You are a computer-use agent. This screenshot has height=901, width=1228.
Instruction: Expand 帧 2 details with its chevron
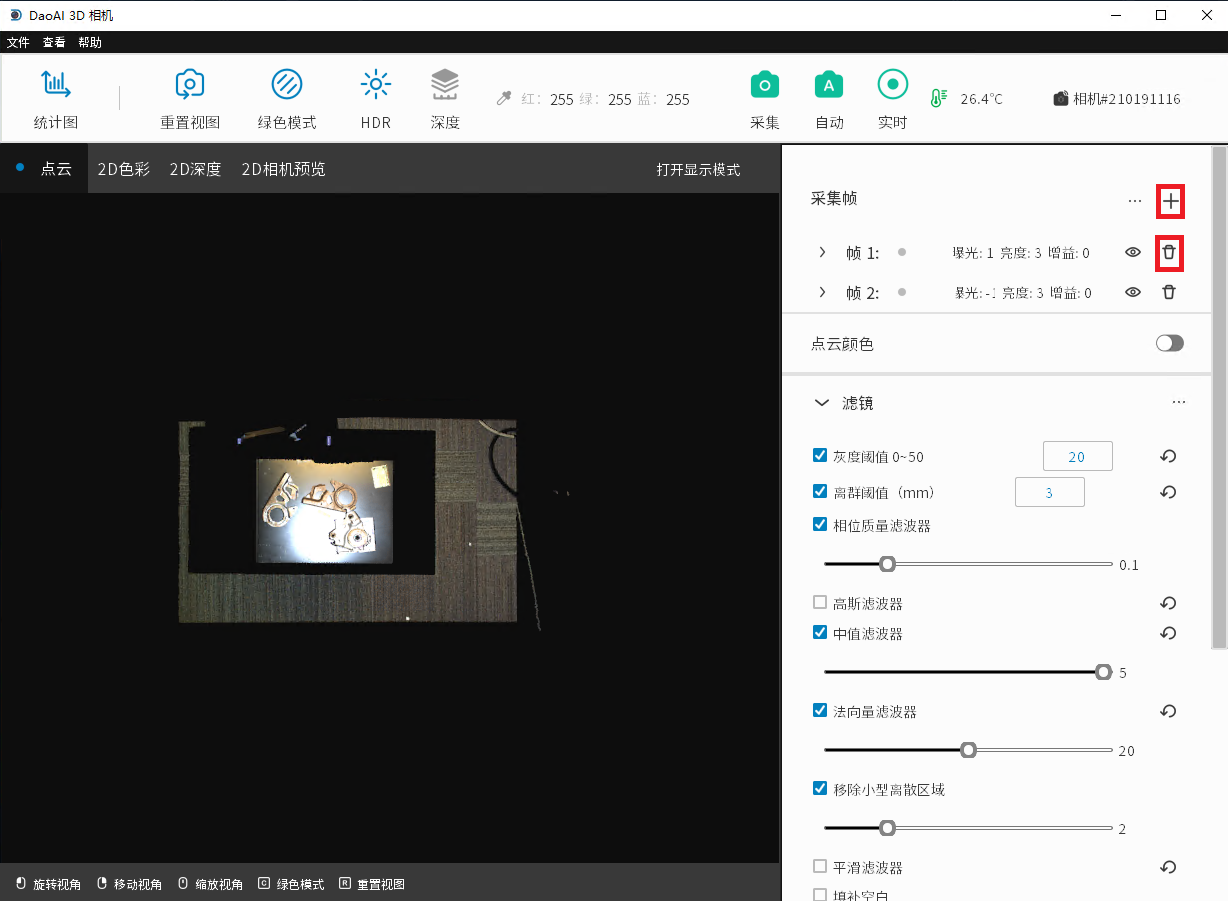pos(822,292)
